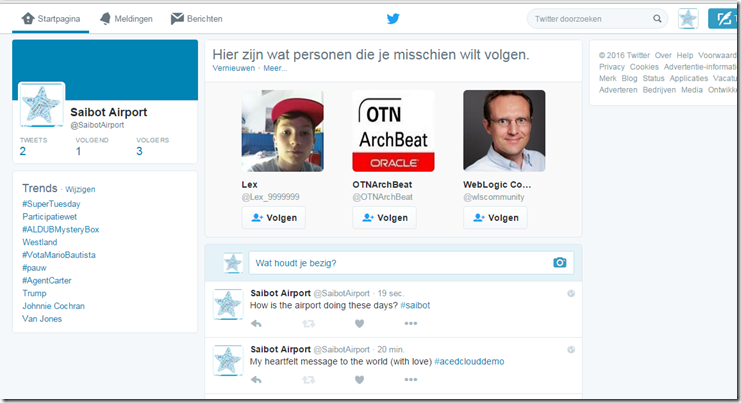
Task: Click #acedclouddemo hashtag in tweet
Action: pyautogui.click(x=469, y=362)
